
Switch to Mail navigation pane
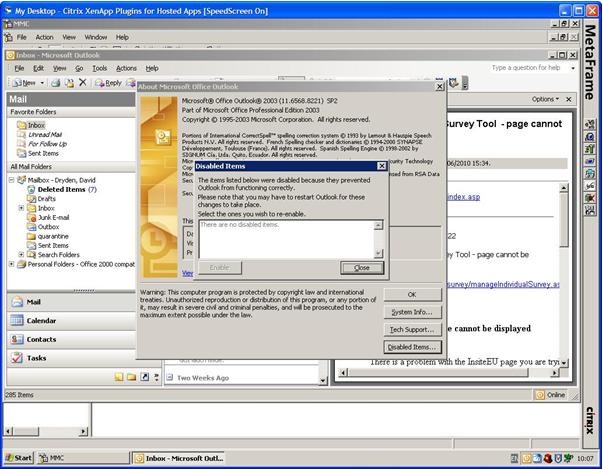click(x=71, y=302)
